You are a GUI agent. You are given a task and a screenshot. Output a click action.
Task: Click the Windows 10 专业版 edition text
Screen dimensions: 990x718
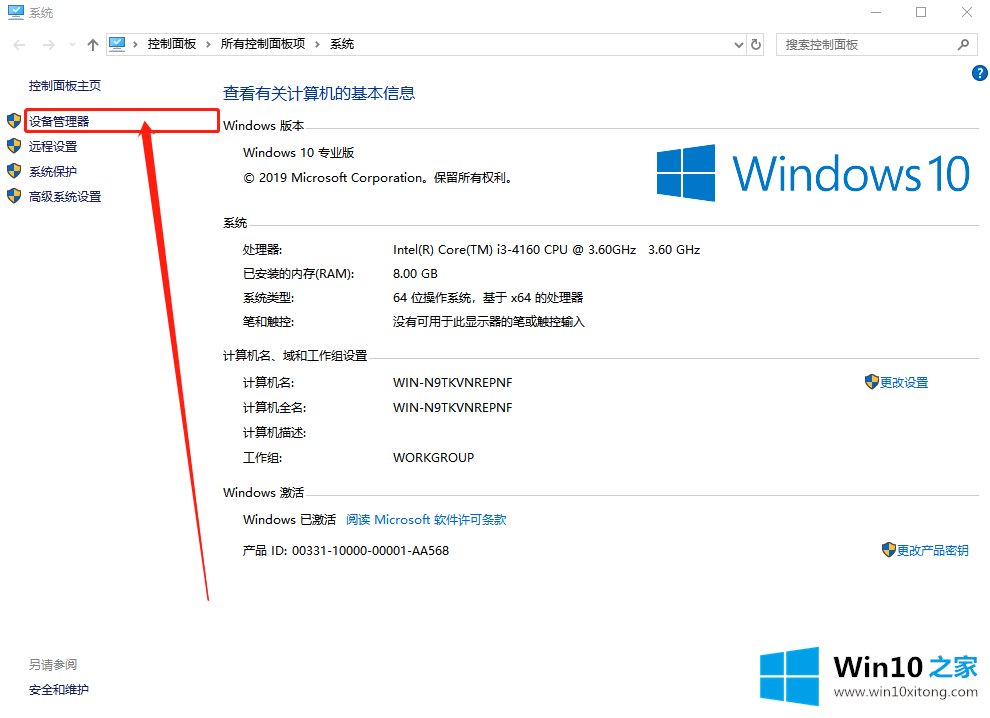pyautogui.click(x=299, y=153)
